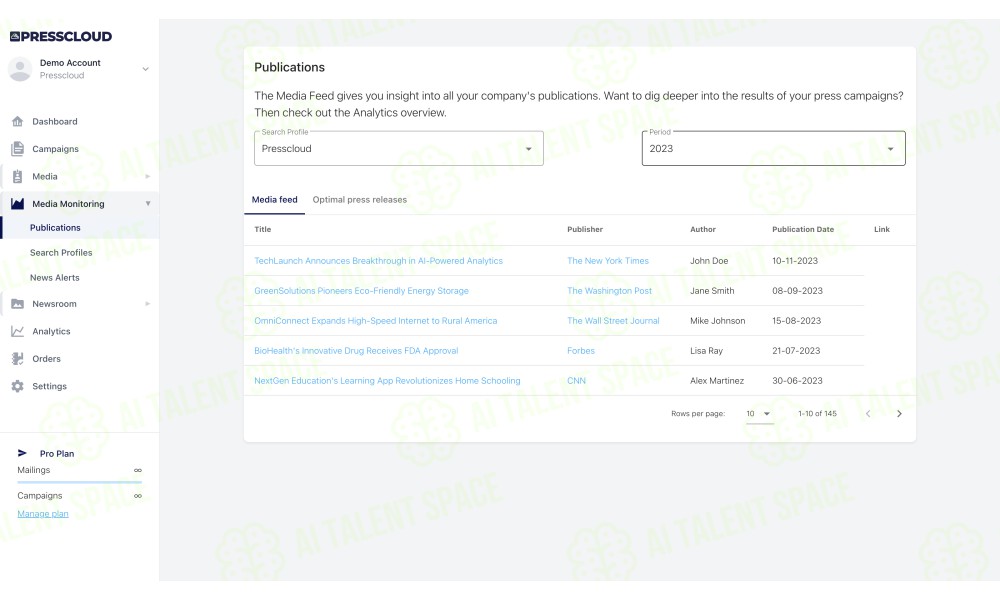Open the Search Profile dropdown
This screenshot has width=1000, height=600.
click(x=399, y=149)
